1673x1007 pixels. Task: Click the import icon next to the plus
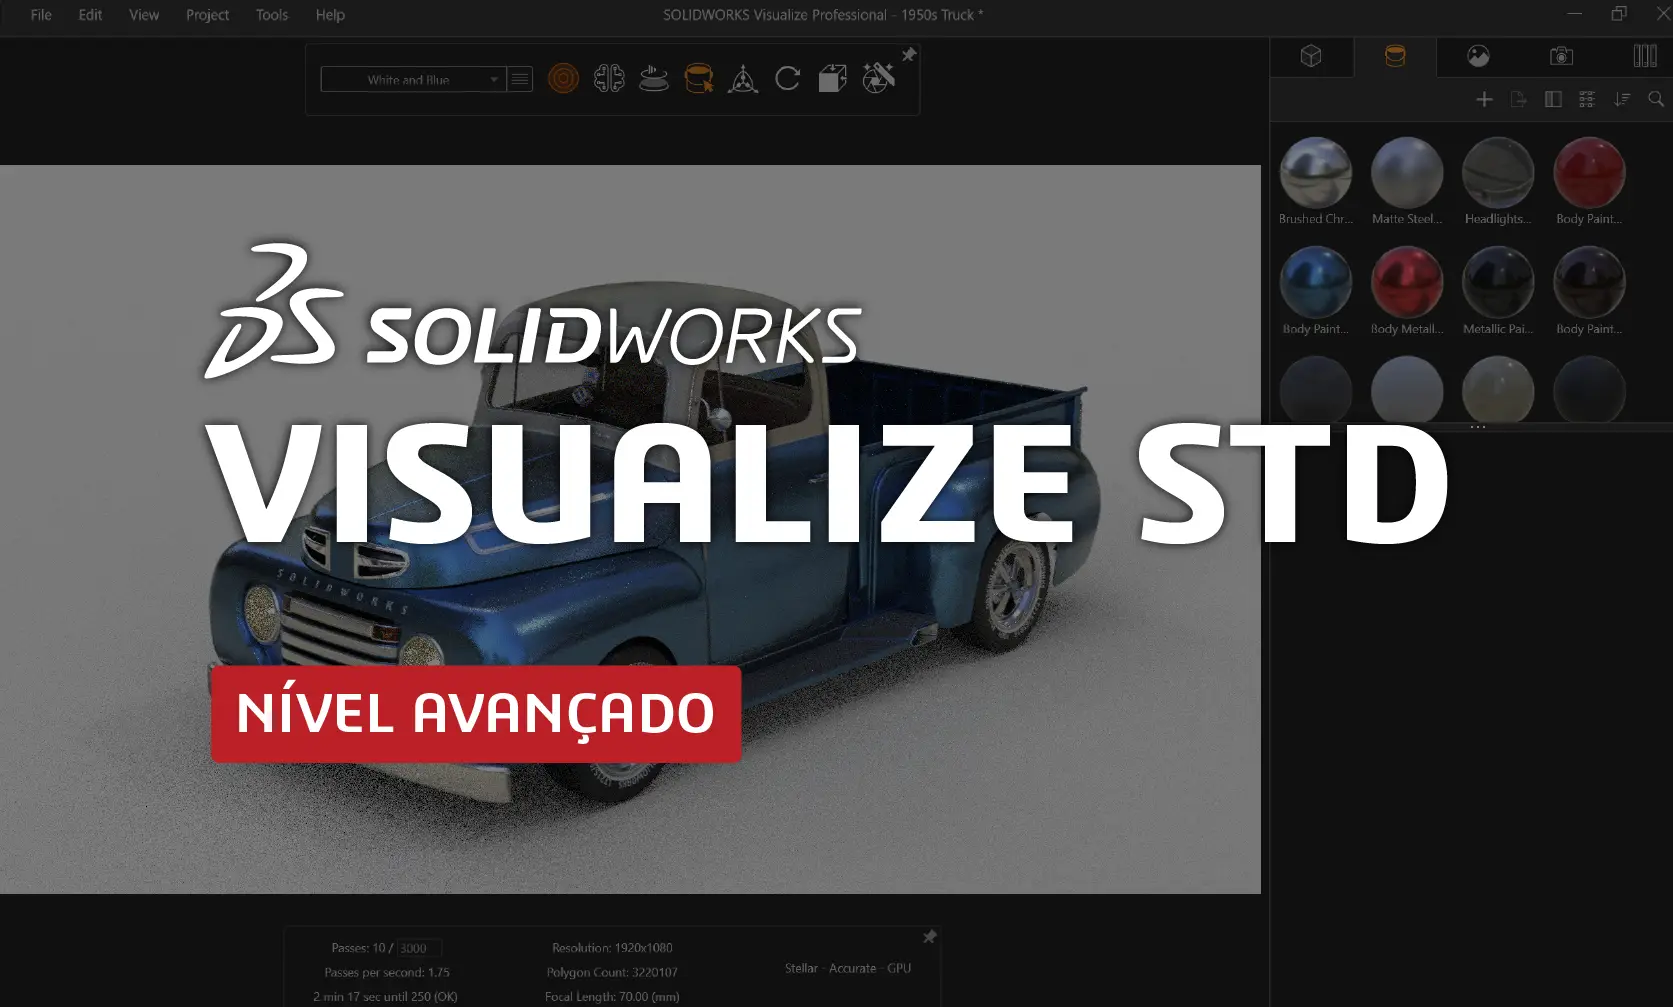click(1519, 99)
